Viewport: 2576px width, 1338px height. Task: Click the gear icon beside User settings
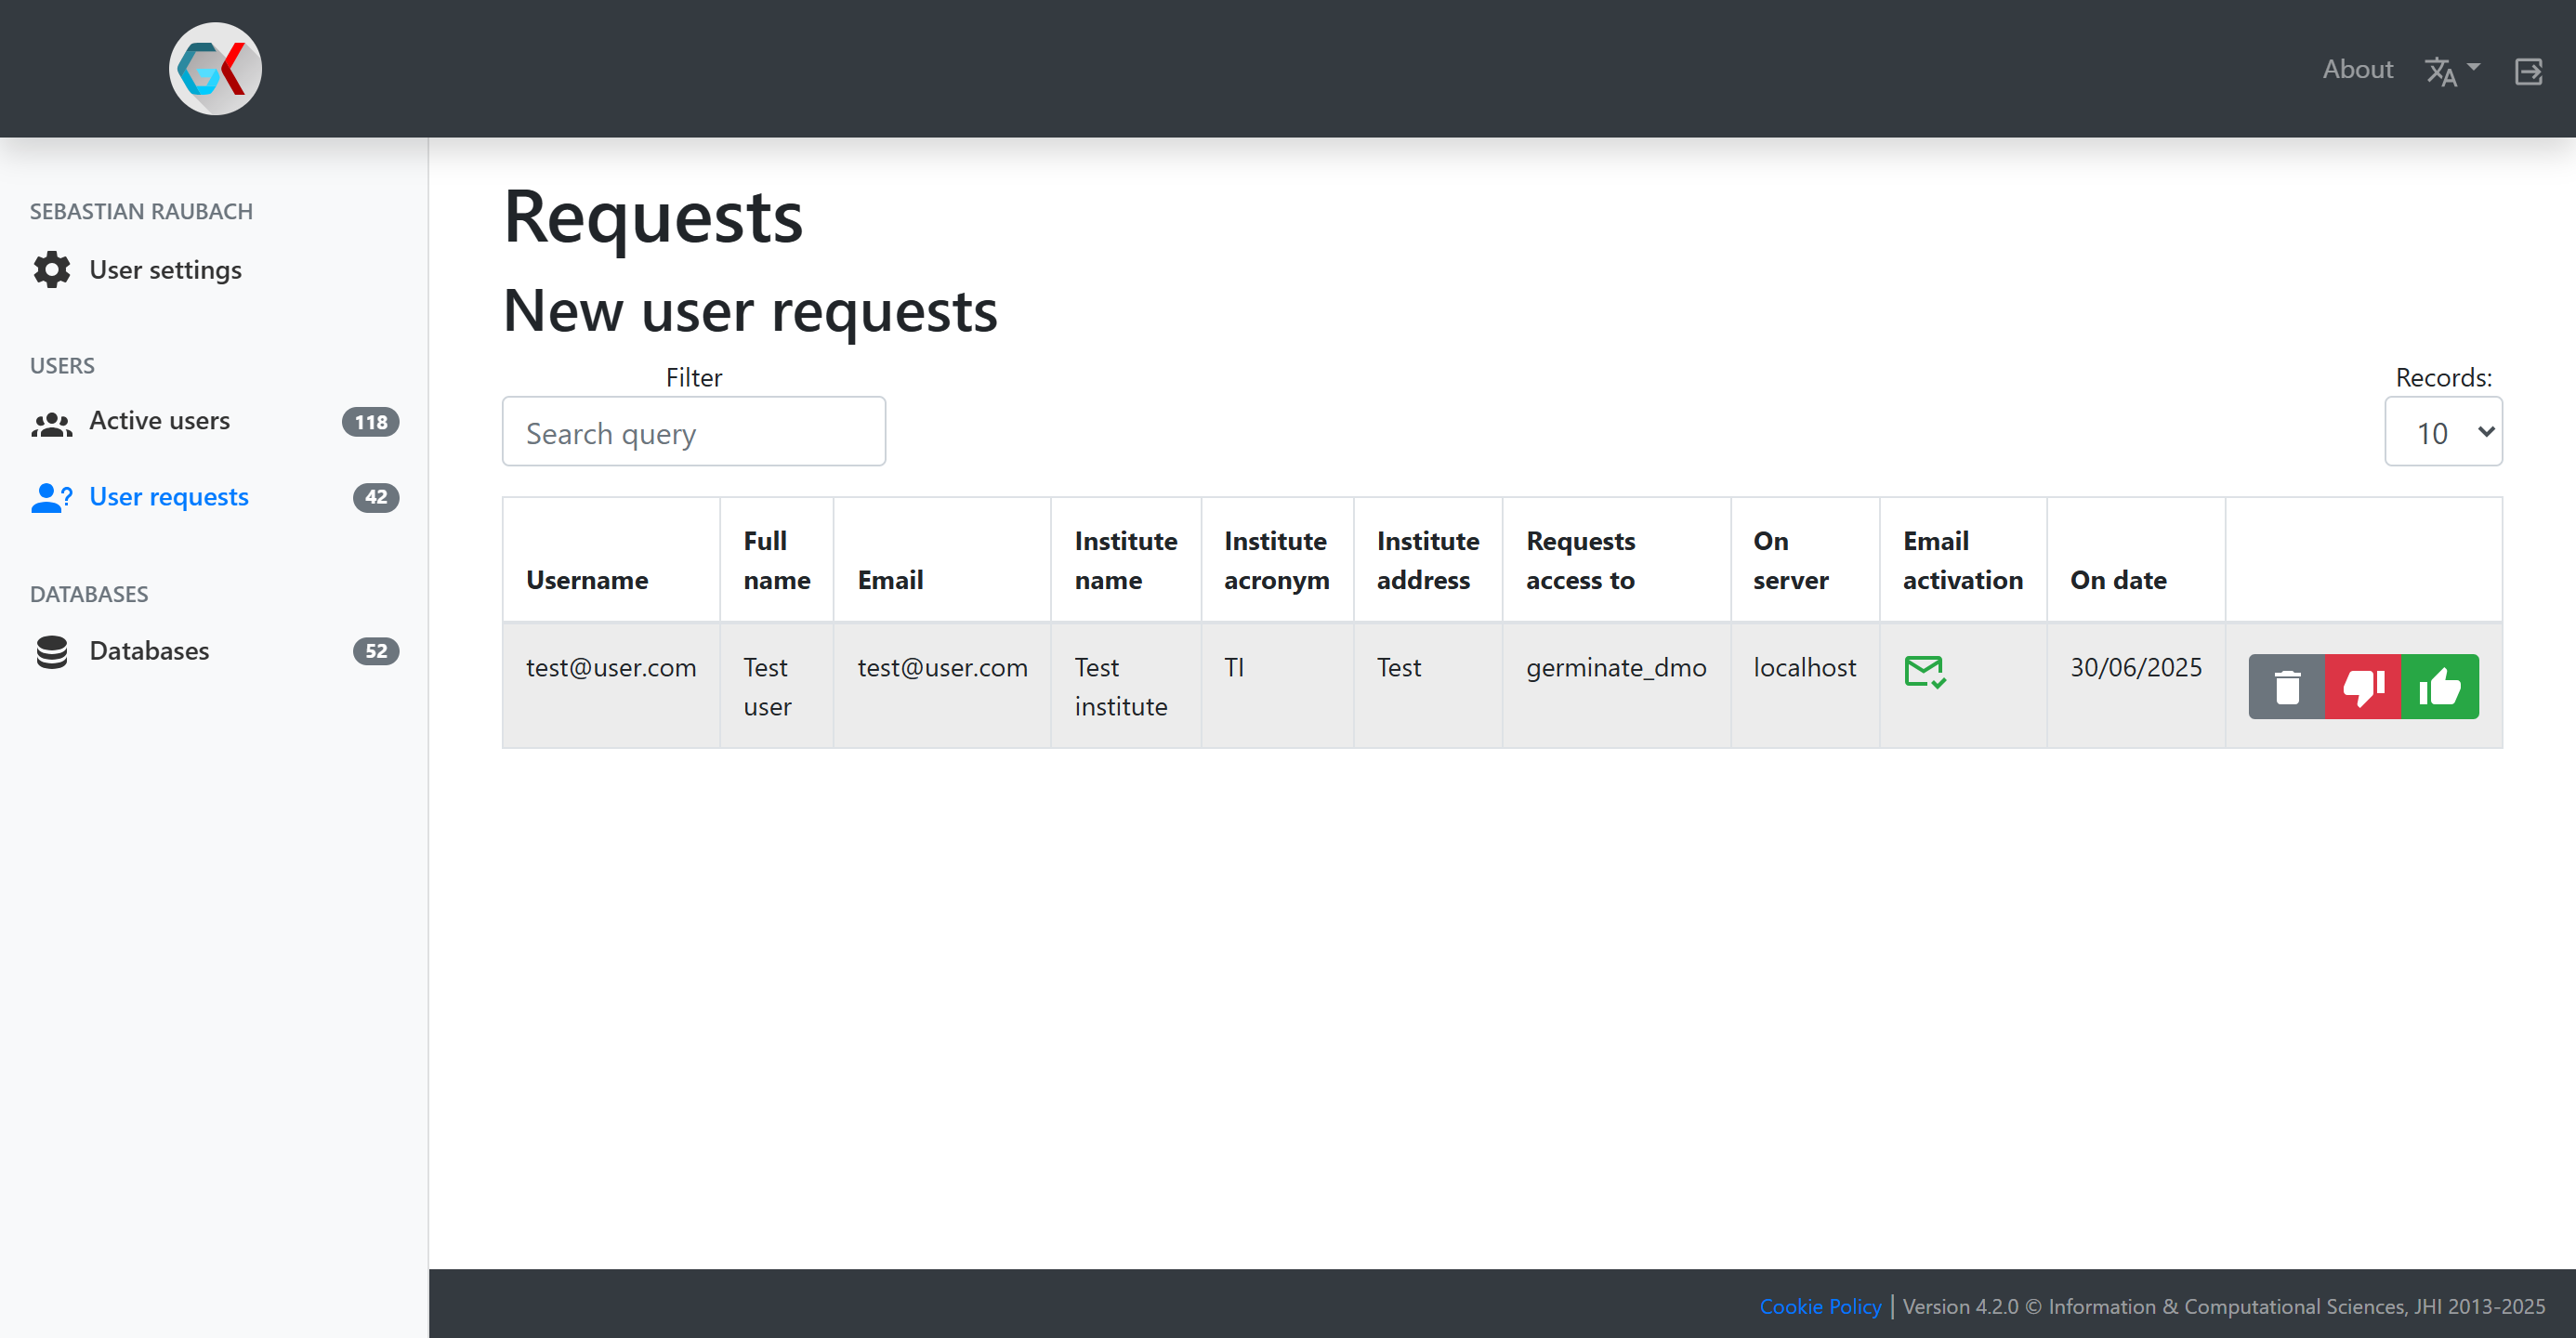[x=52, y=270]
